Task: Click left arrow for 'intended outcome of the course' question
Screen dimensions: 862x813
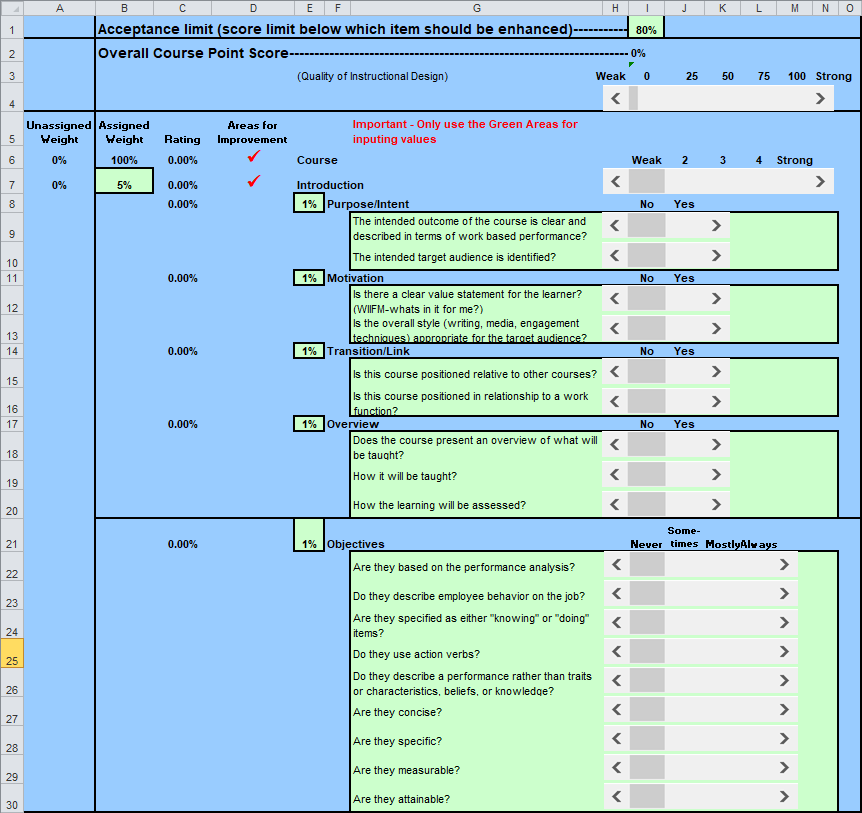Action: click(x=615, y=225)
